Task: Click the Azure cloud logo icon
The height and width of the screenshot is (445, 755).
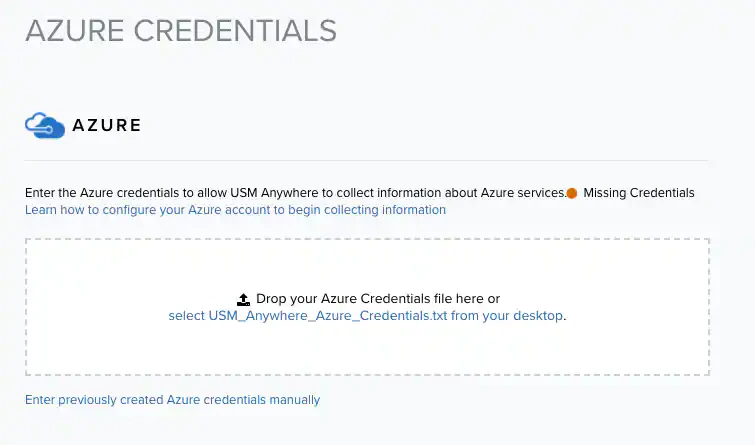Action: click(x=44, y=125)
